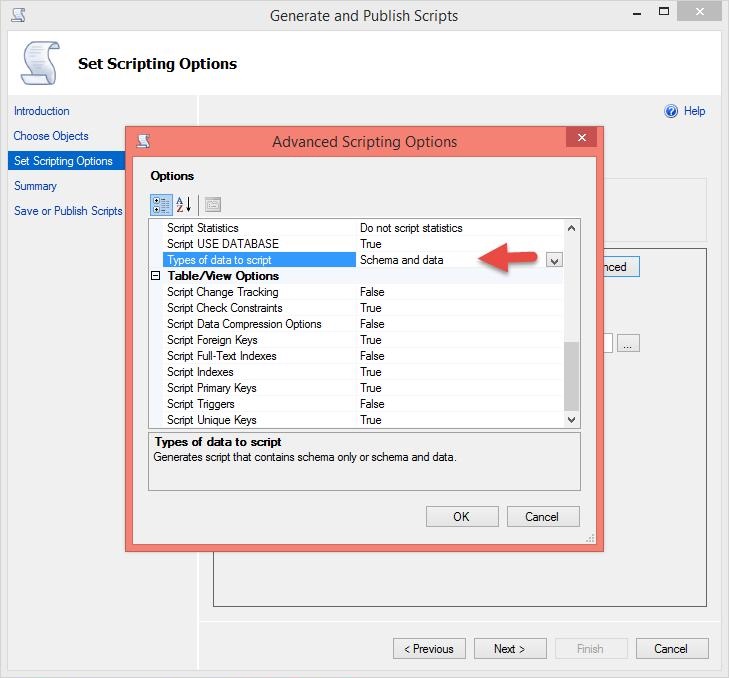
Task: Click the dialog resize grip corner
Action: point(590,538)
